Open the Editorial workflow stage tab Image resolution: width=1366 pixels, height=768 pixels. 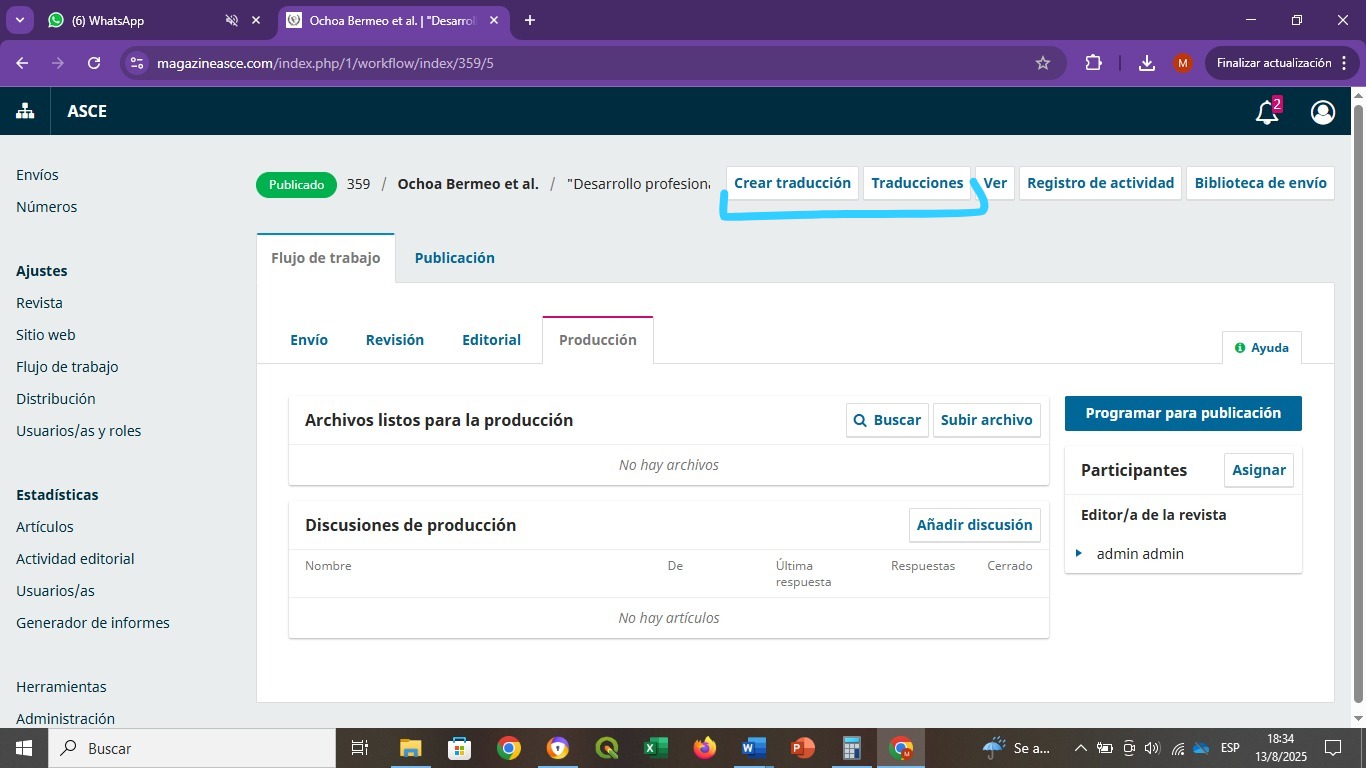click(491, 340)
